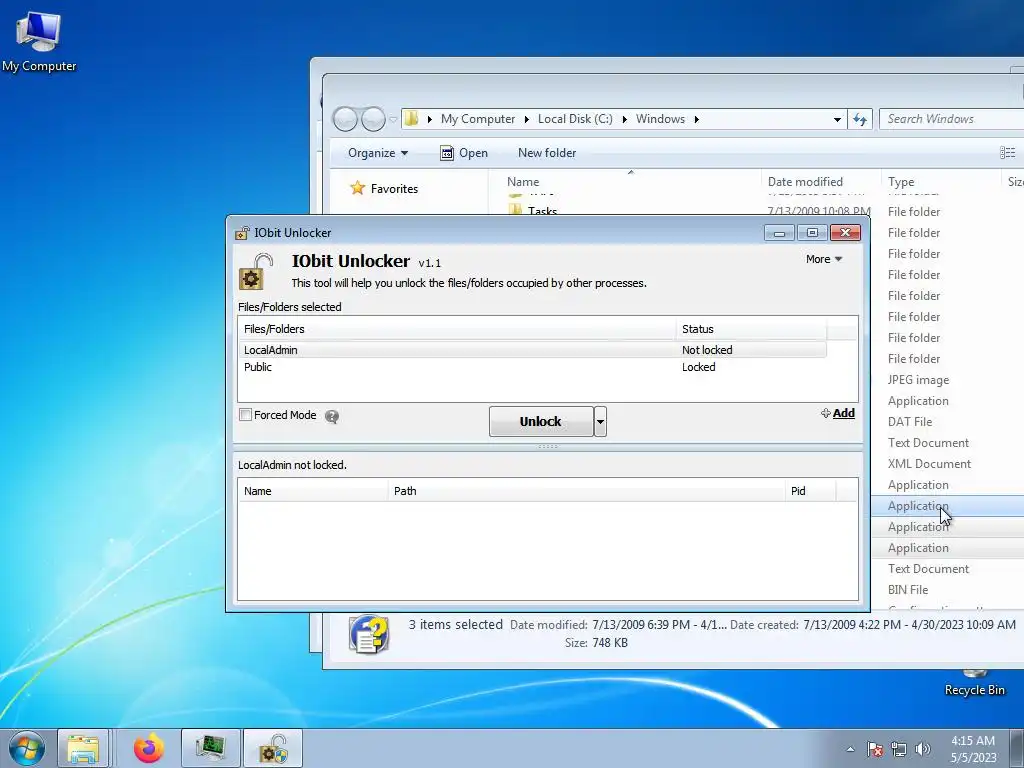The image size is (1024, 768).
Task: Open the Recycle Bin desktop icon
Action: [x=974, y=683]
